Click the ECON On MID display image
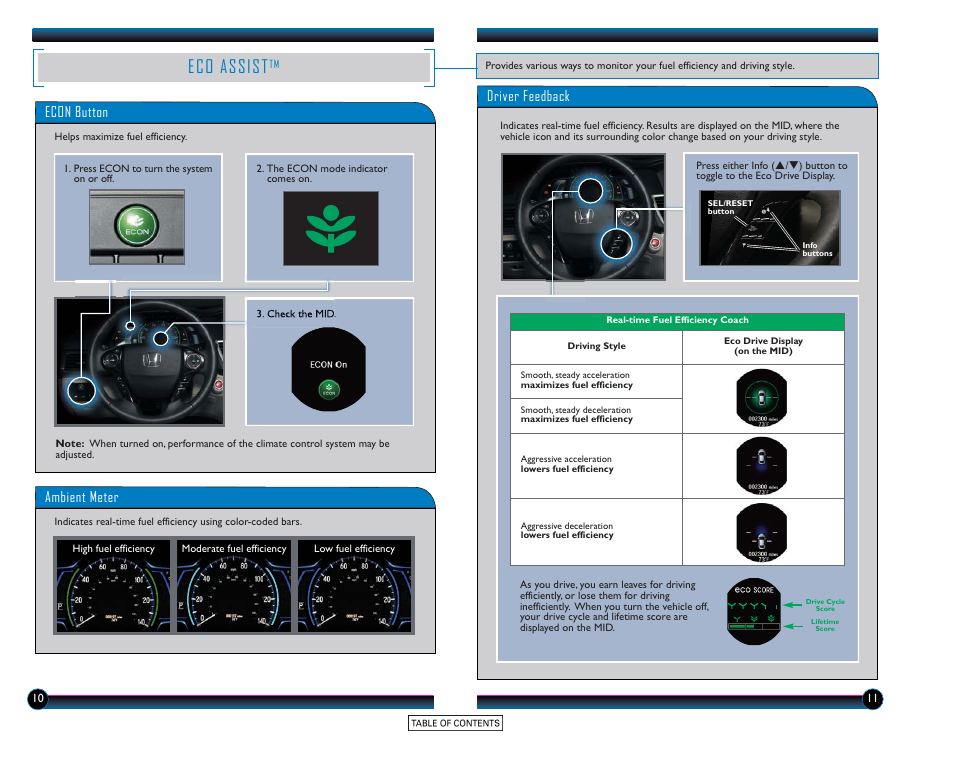Viewport: 954px width, 781px height. (329, 369)
